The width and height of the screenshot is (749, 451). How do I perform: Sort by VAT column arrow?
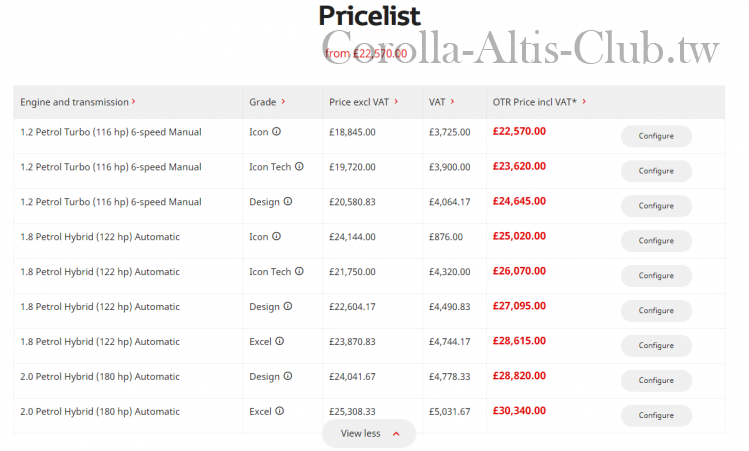(452, 101)
